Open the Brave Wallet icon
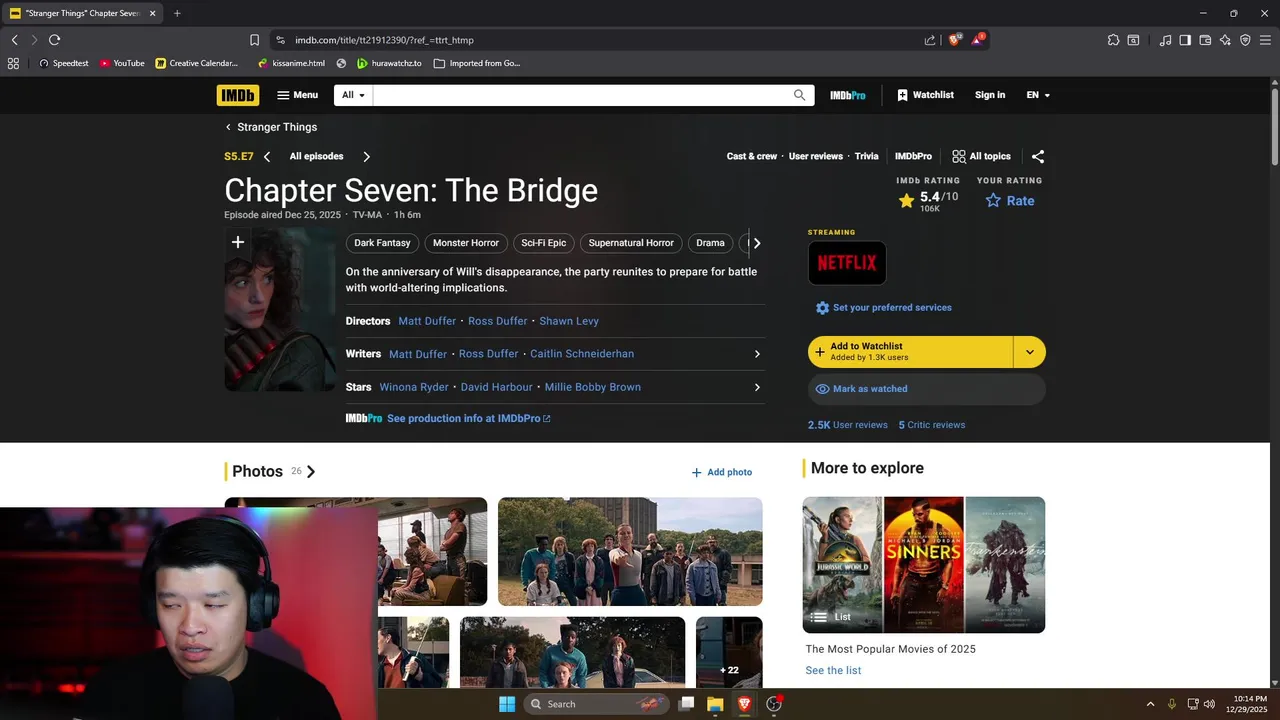The height and width of the screenshot is (720, 1280). [x=1205, y=40]
